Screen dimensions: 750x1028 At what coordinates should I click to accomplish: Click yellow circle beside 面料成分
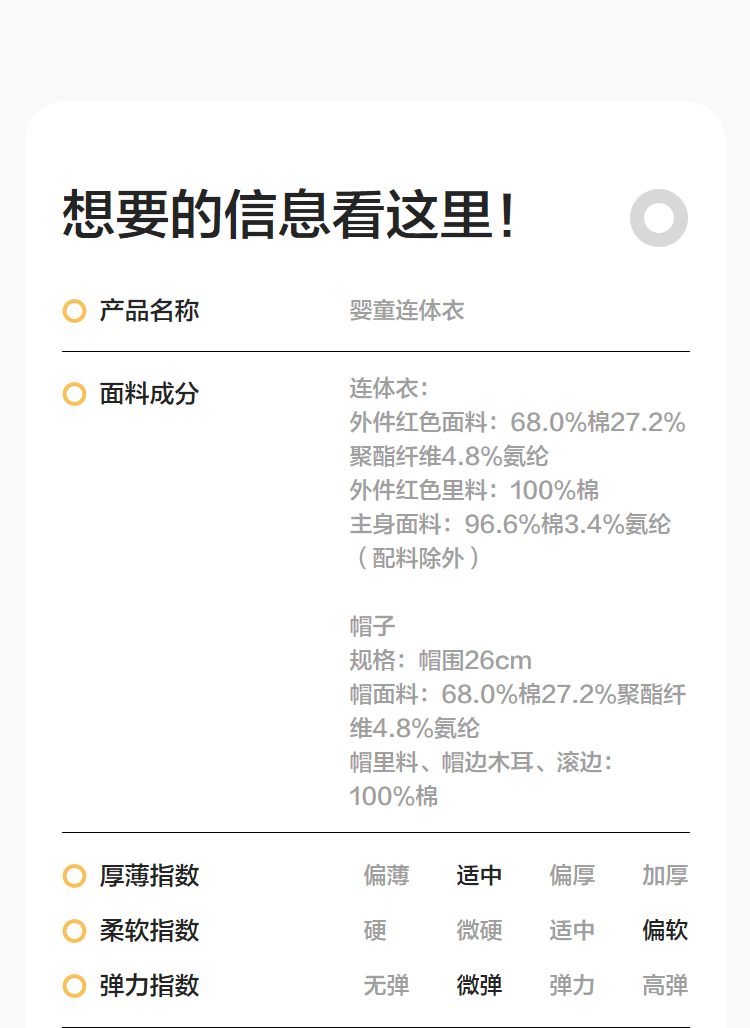point(74,394)
